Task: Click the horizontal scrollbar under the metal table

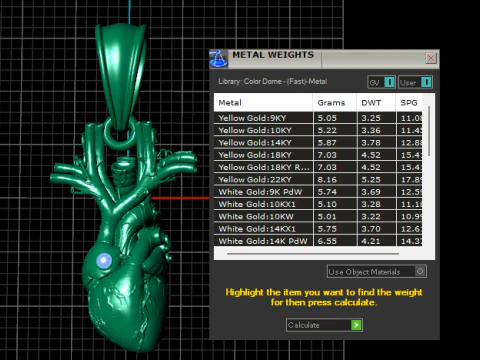Action: (313, 254)
